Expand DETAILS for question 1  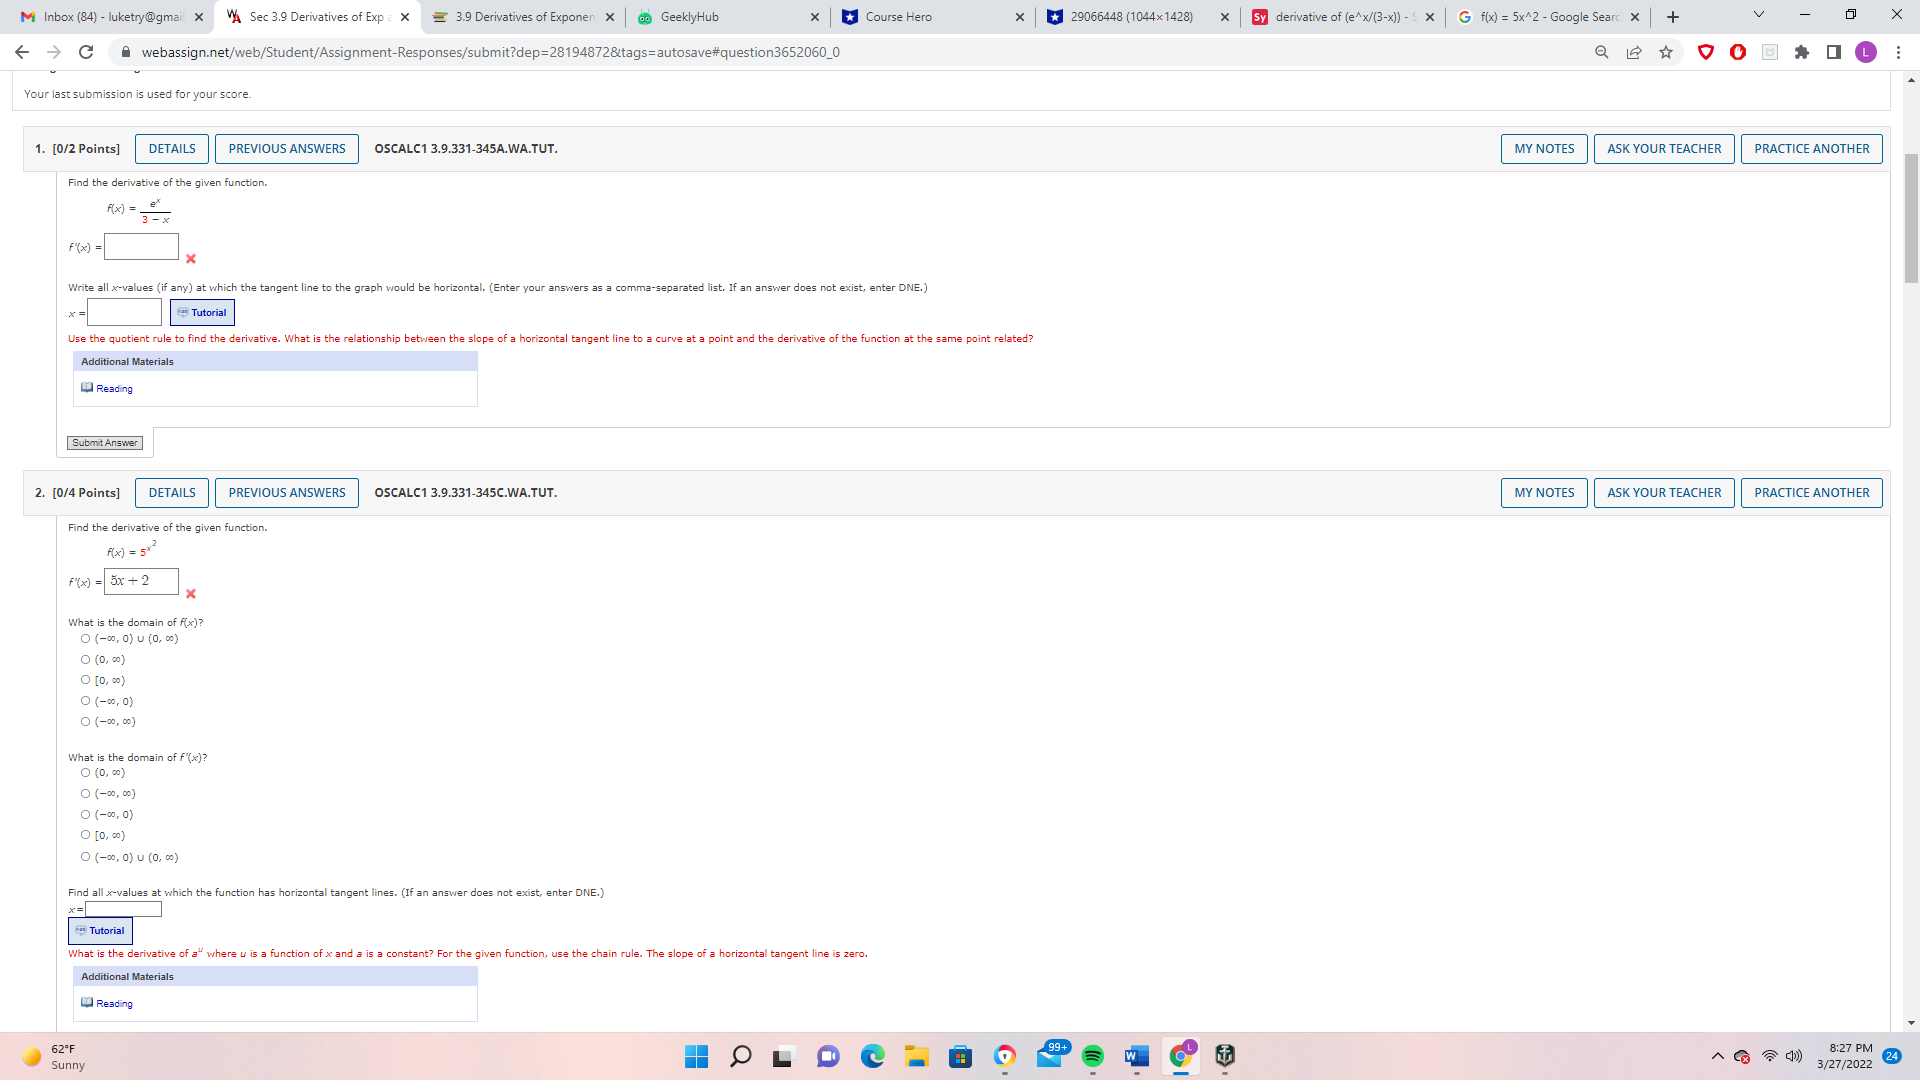point(172,149)
